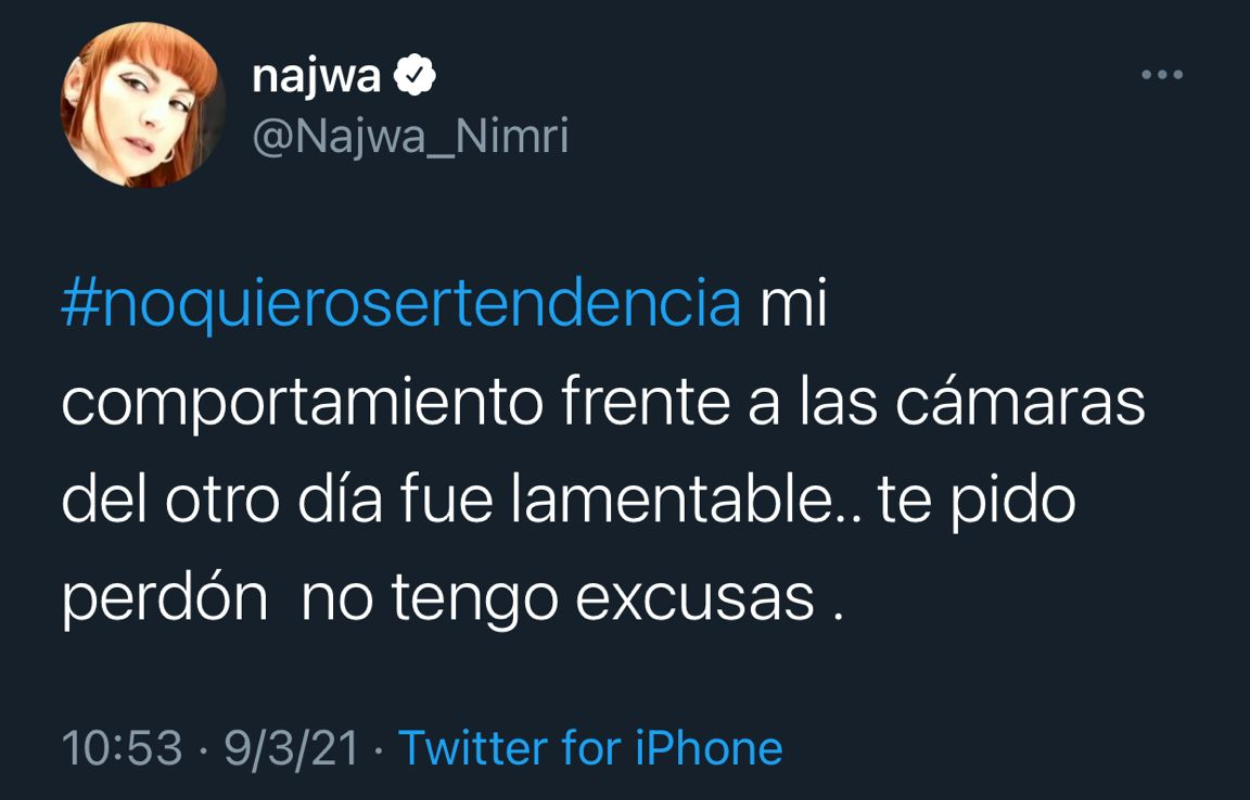The height and width of the screenshot is (800, 1250).
Task: Click the words "del otro día" in the tweet
Action: coord(221,501)
